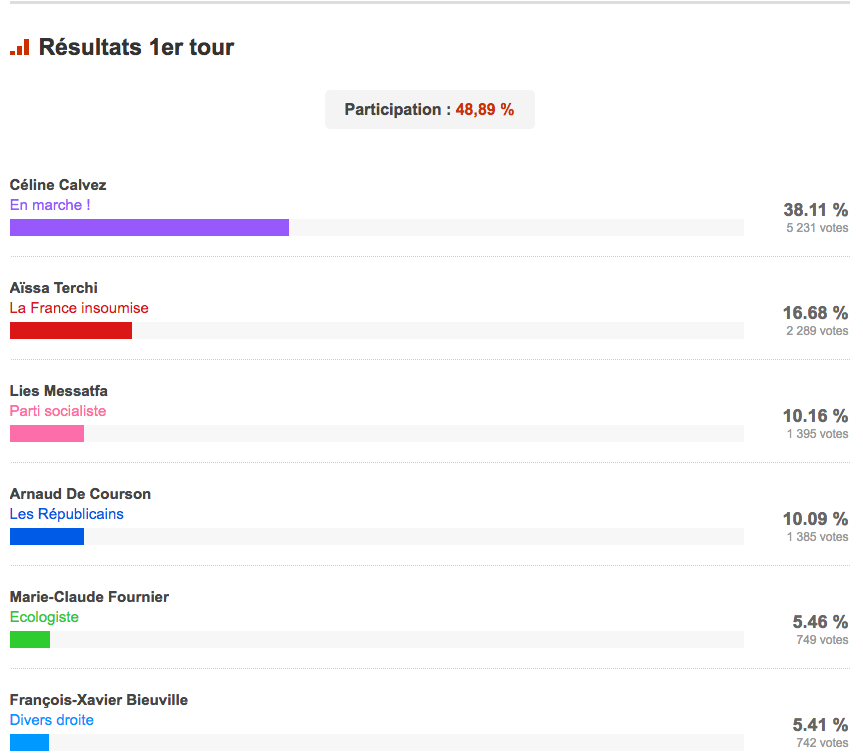
Task: Click the 38.11 % score figure
Action: 815,210
